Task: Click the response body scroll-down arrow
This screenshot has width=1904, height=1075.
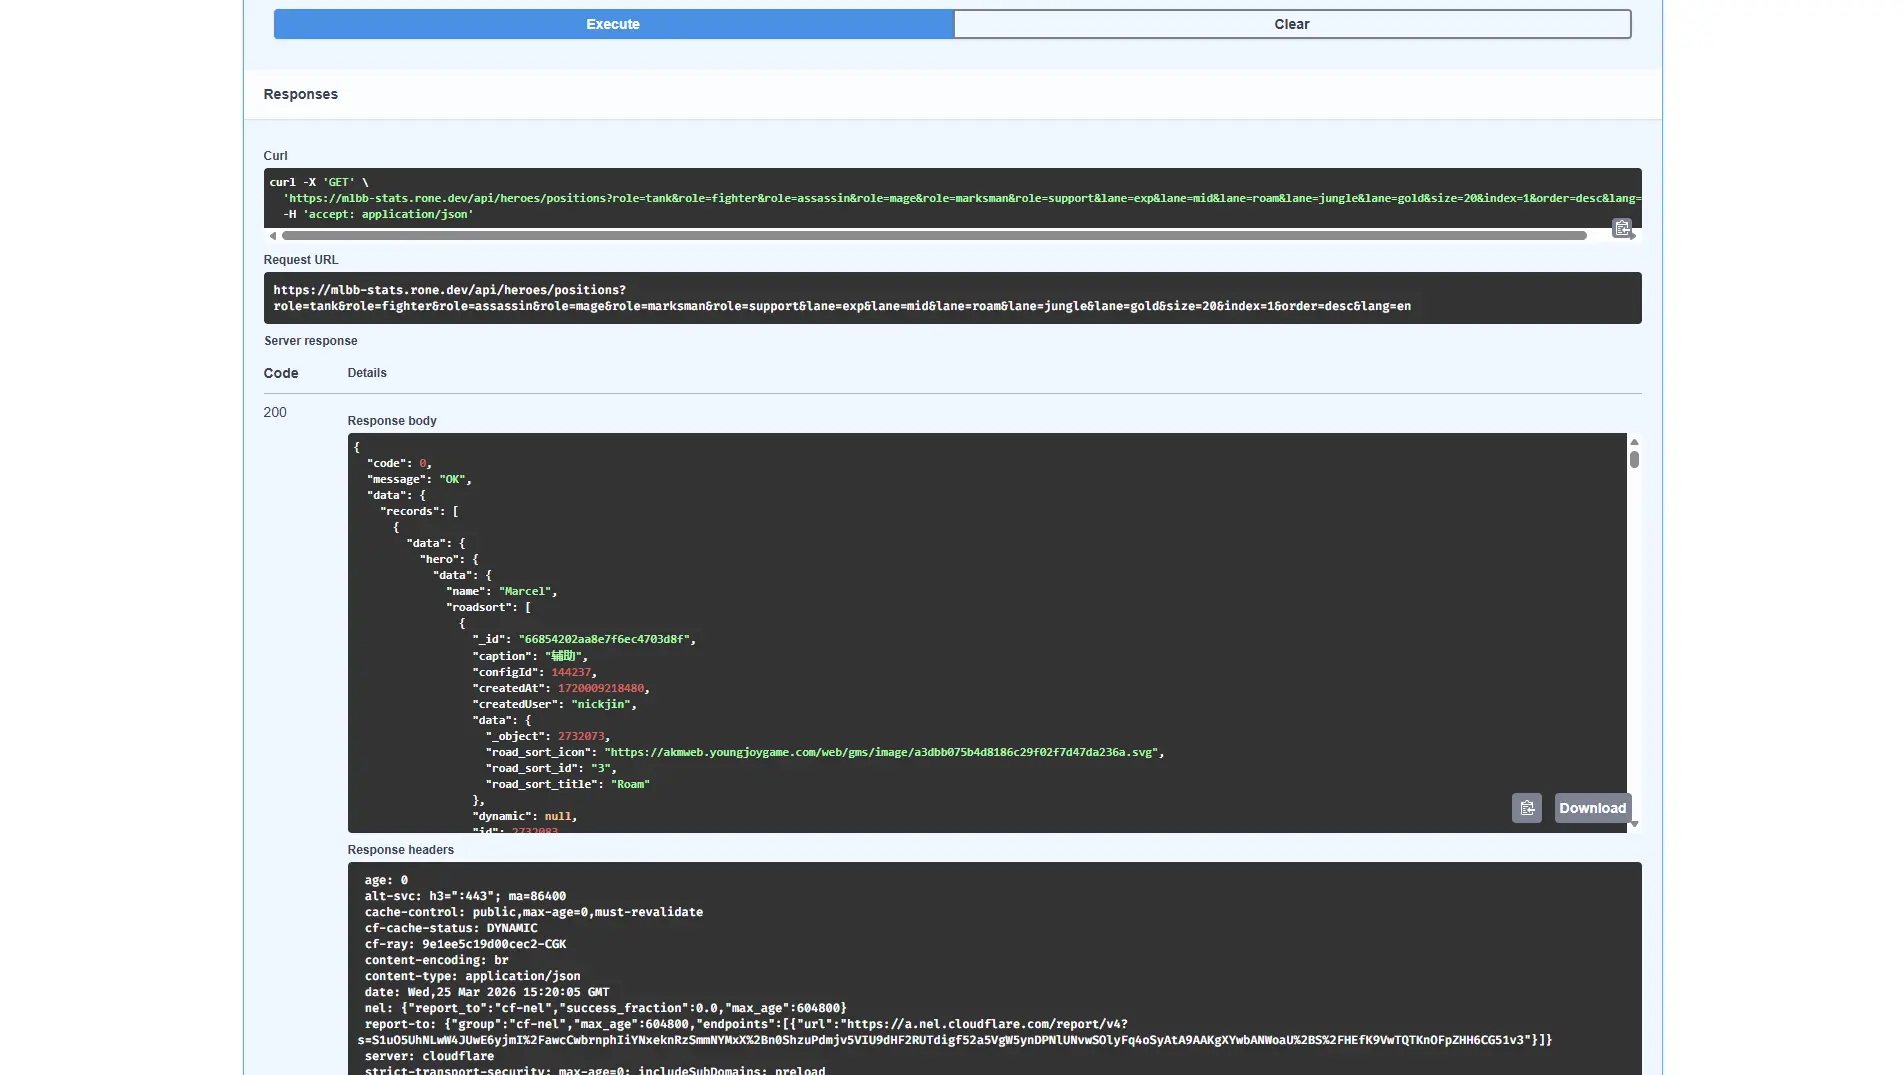Action: pos(1634,824)
